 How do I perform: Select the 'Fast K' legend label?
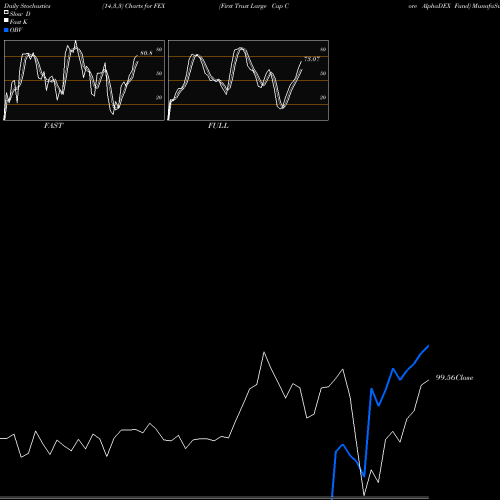[18, 22]
